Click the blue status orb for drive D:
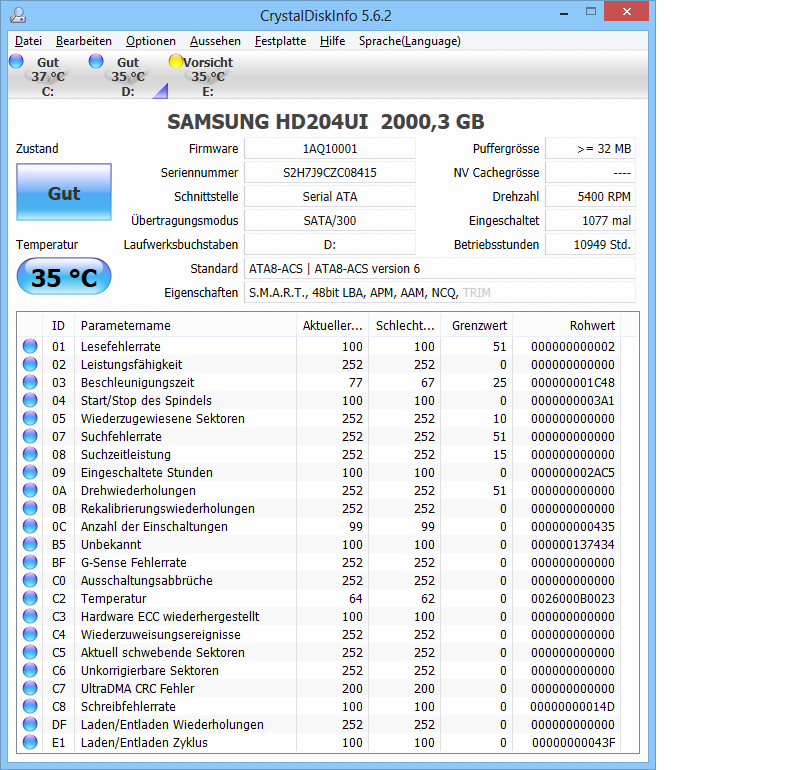The image size is (800, 770). [x=96, y=61]
